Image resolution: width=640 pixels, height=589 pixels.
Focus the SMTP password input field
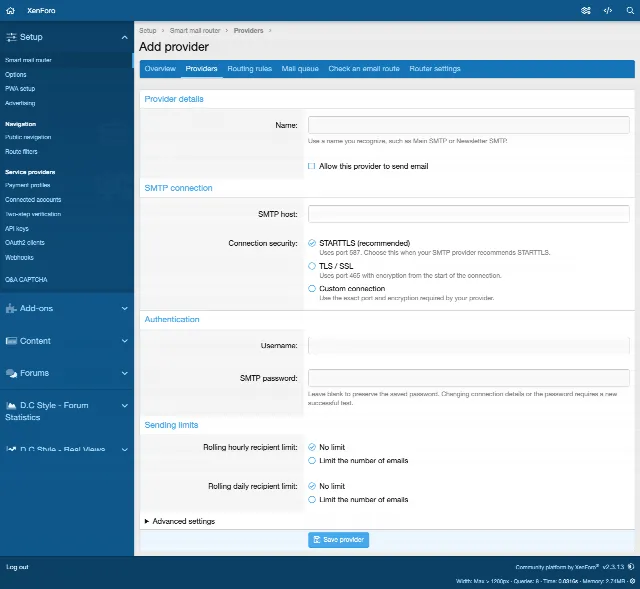click(469, 378)
